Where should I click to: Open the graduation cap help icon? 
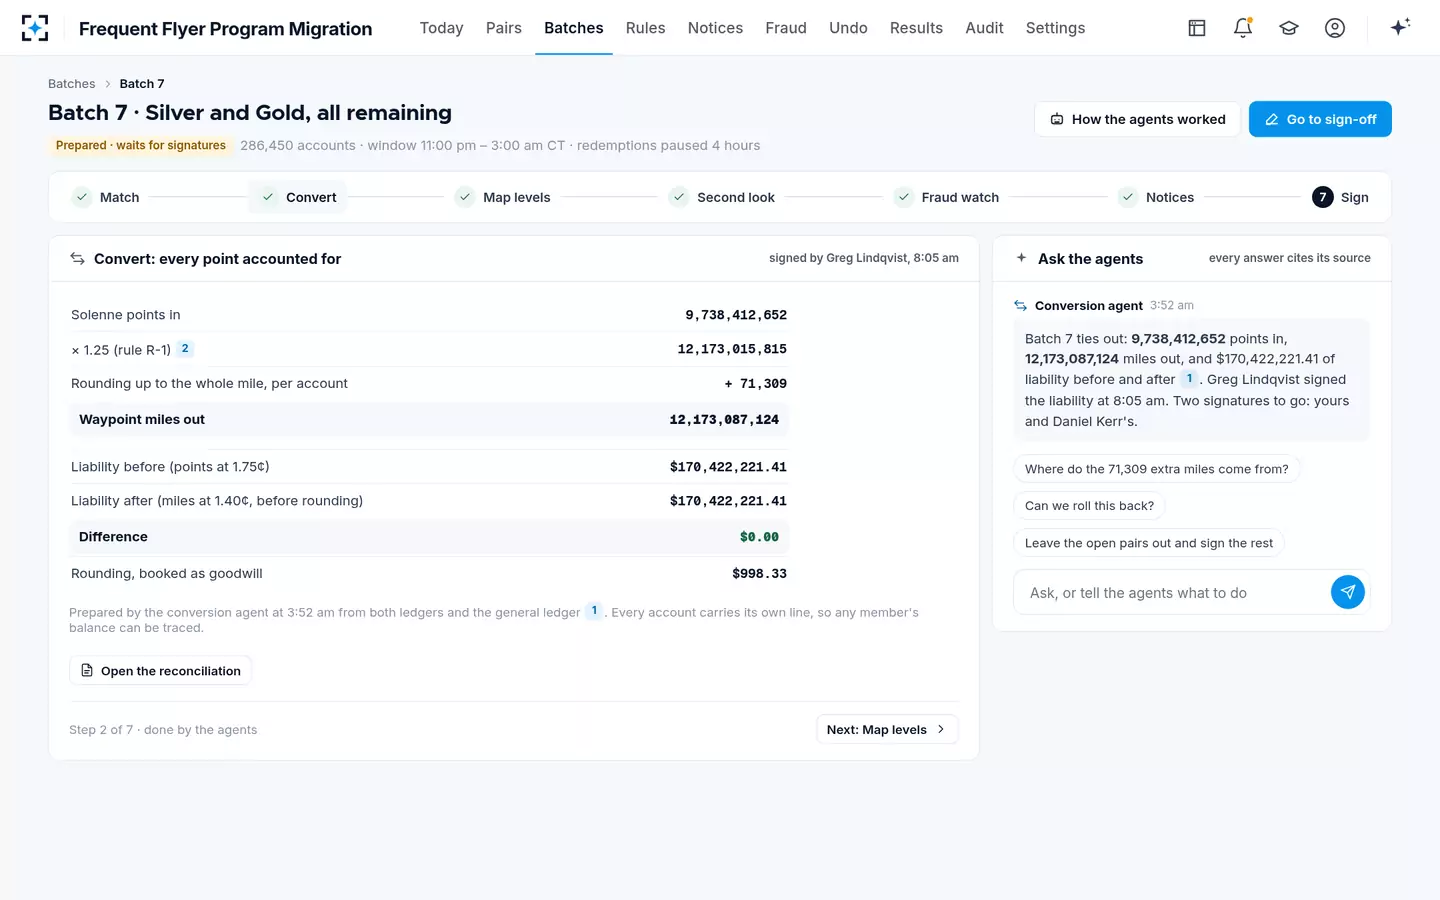1289,28
